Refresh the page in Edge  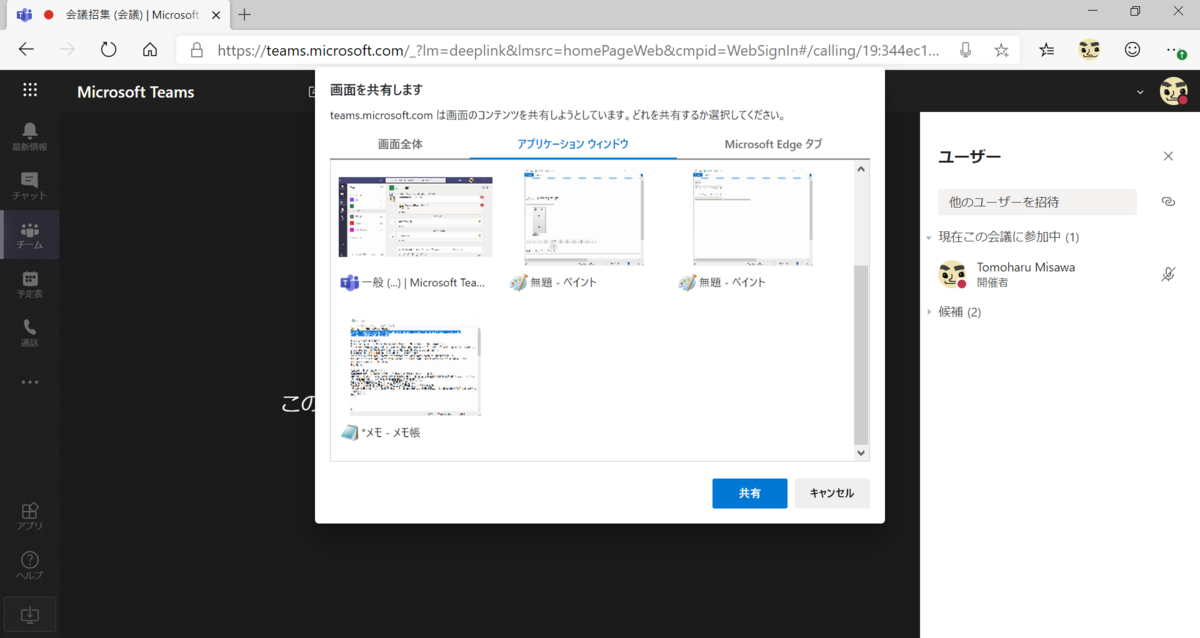pos(109,50)
